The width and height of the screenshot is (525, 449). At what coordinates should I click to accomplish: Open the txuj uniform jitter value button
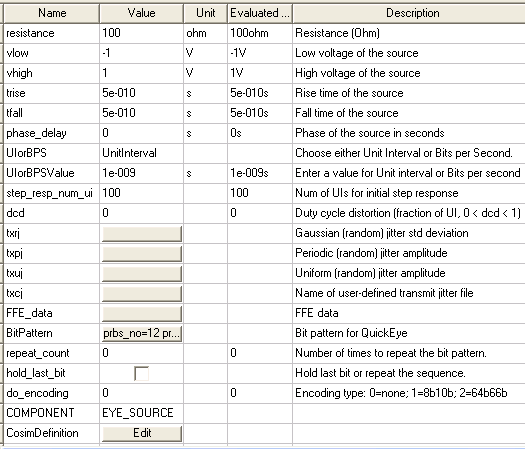click(x=142, y=274)
